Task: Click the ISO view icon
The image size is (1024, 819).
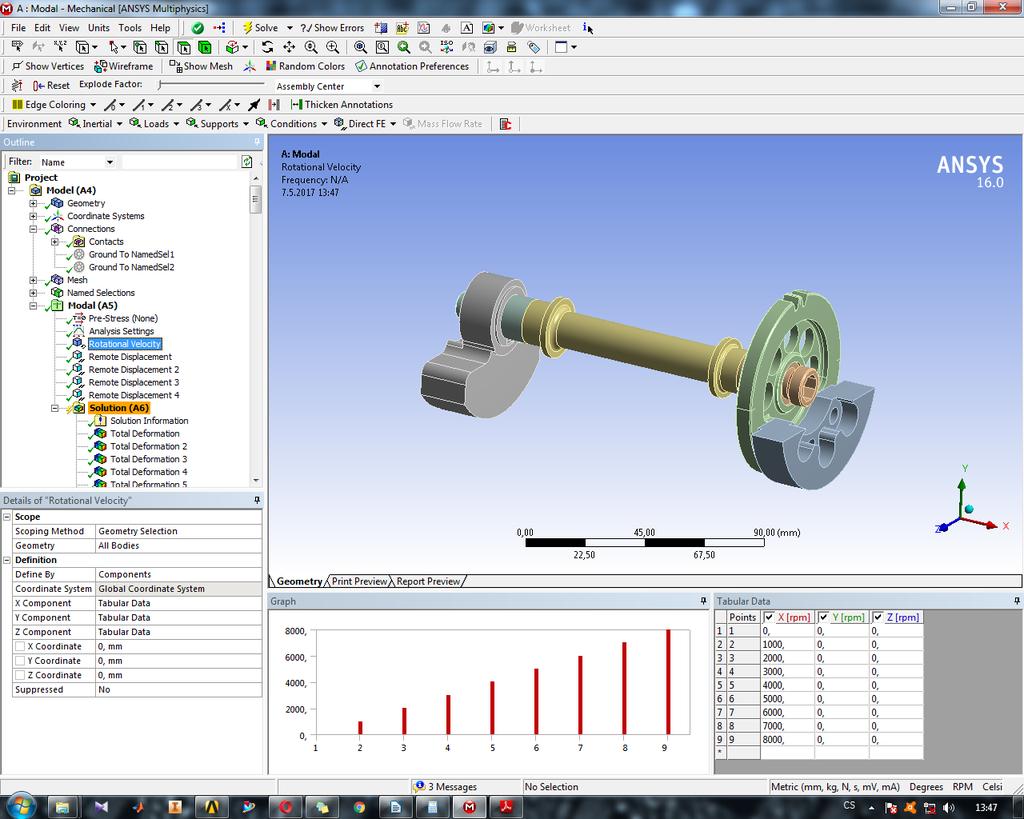Action: tap(447, 47)
